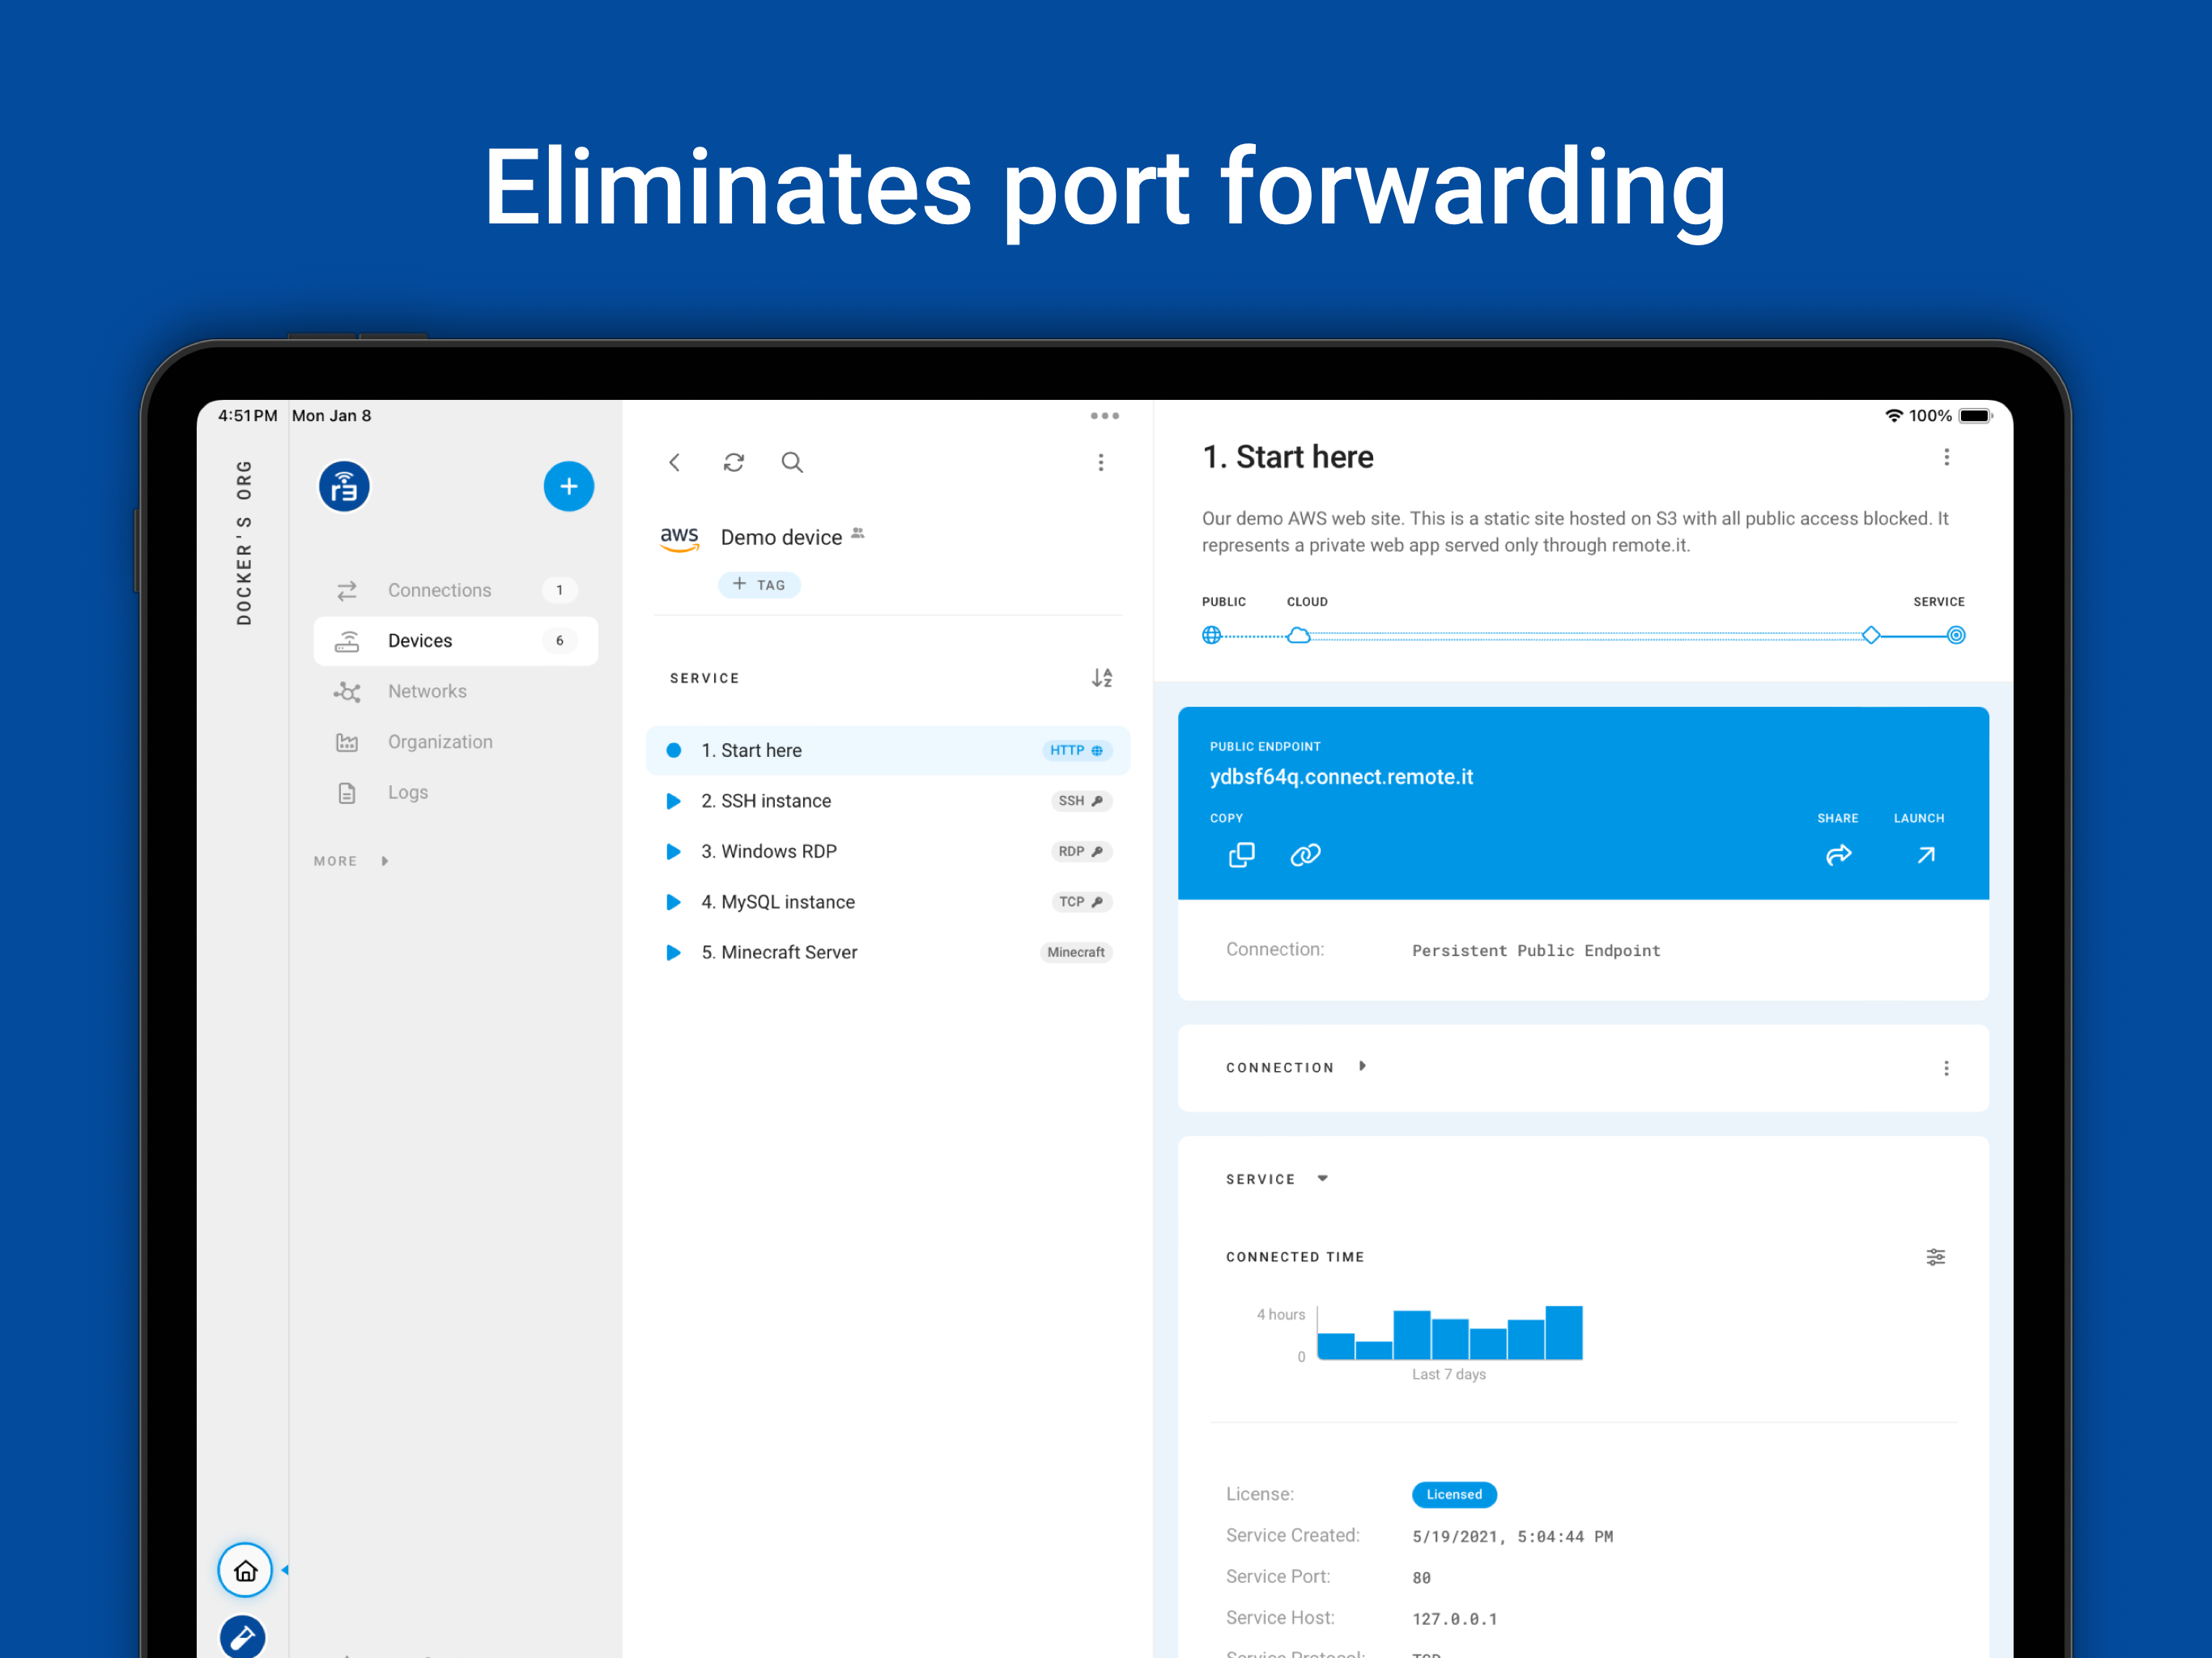The width and height of the screenshot is (2212, 1658).
Task: Adjust the connected time chart settings slider icon
Action: click(x=1935, y=1257)
